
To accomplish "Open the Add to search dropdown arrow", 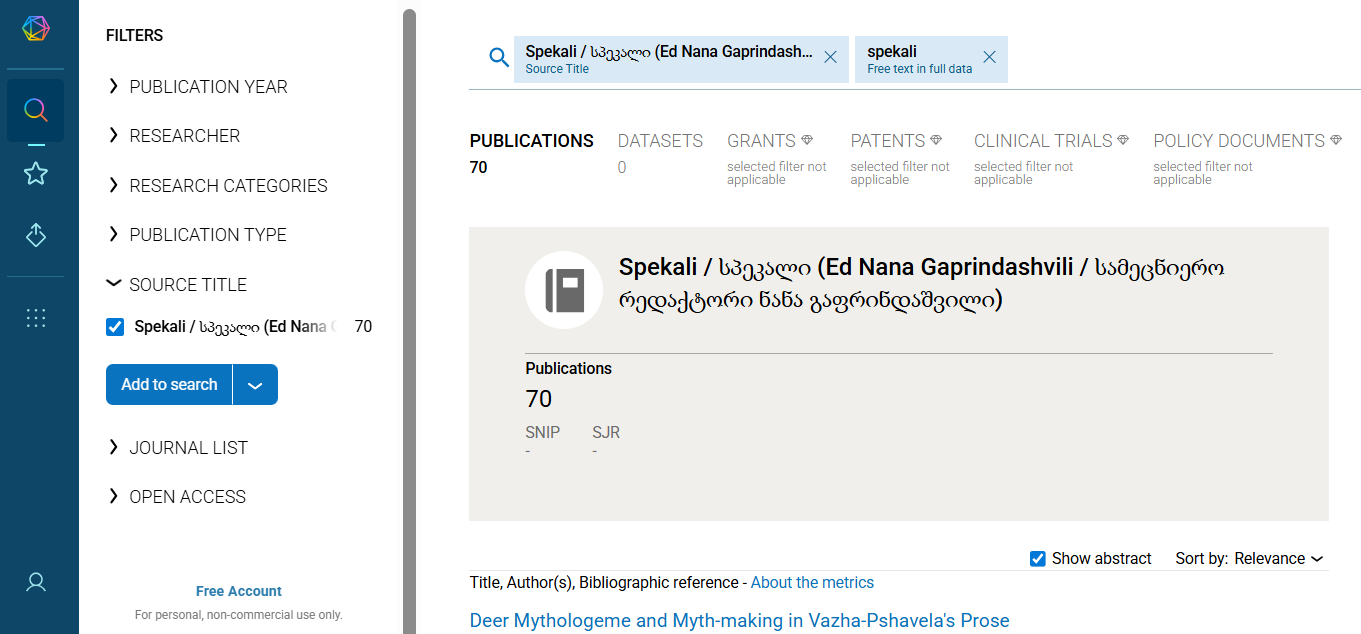I will [x=255, y=385].
